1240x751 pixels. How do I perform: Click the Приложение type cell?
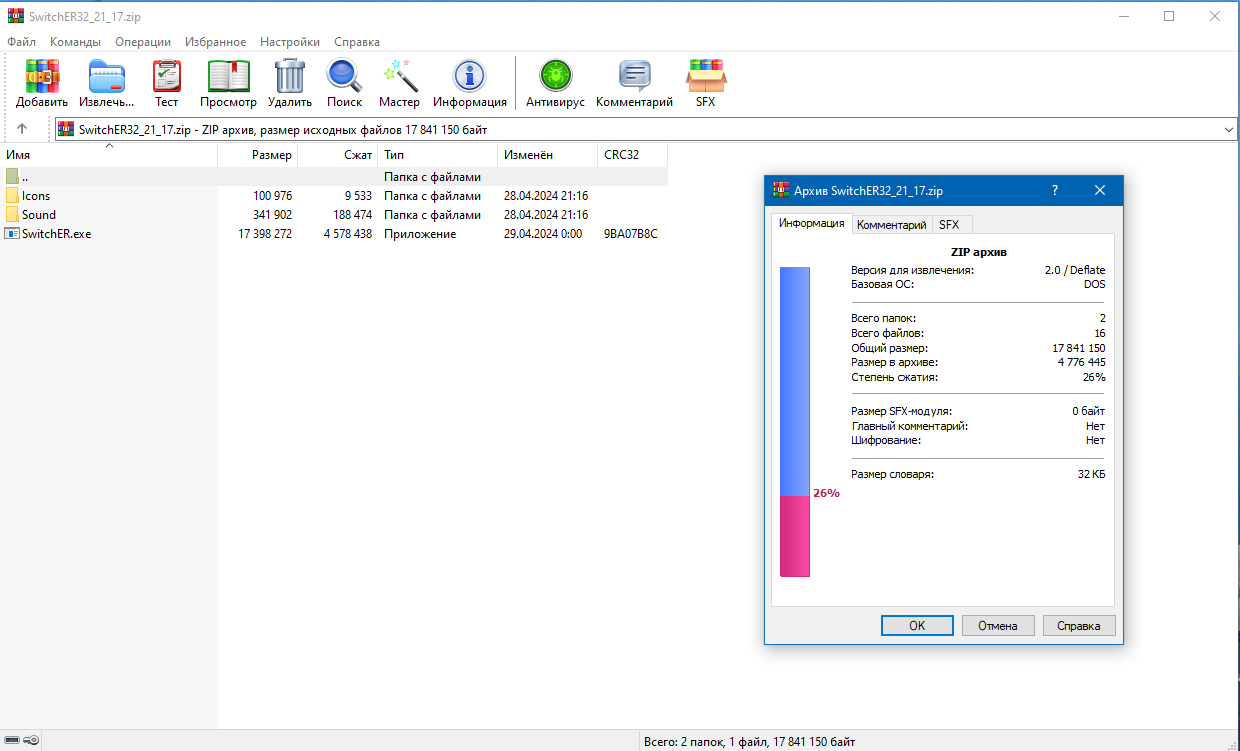420,234
